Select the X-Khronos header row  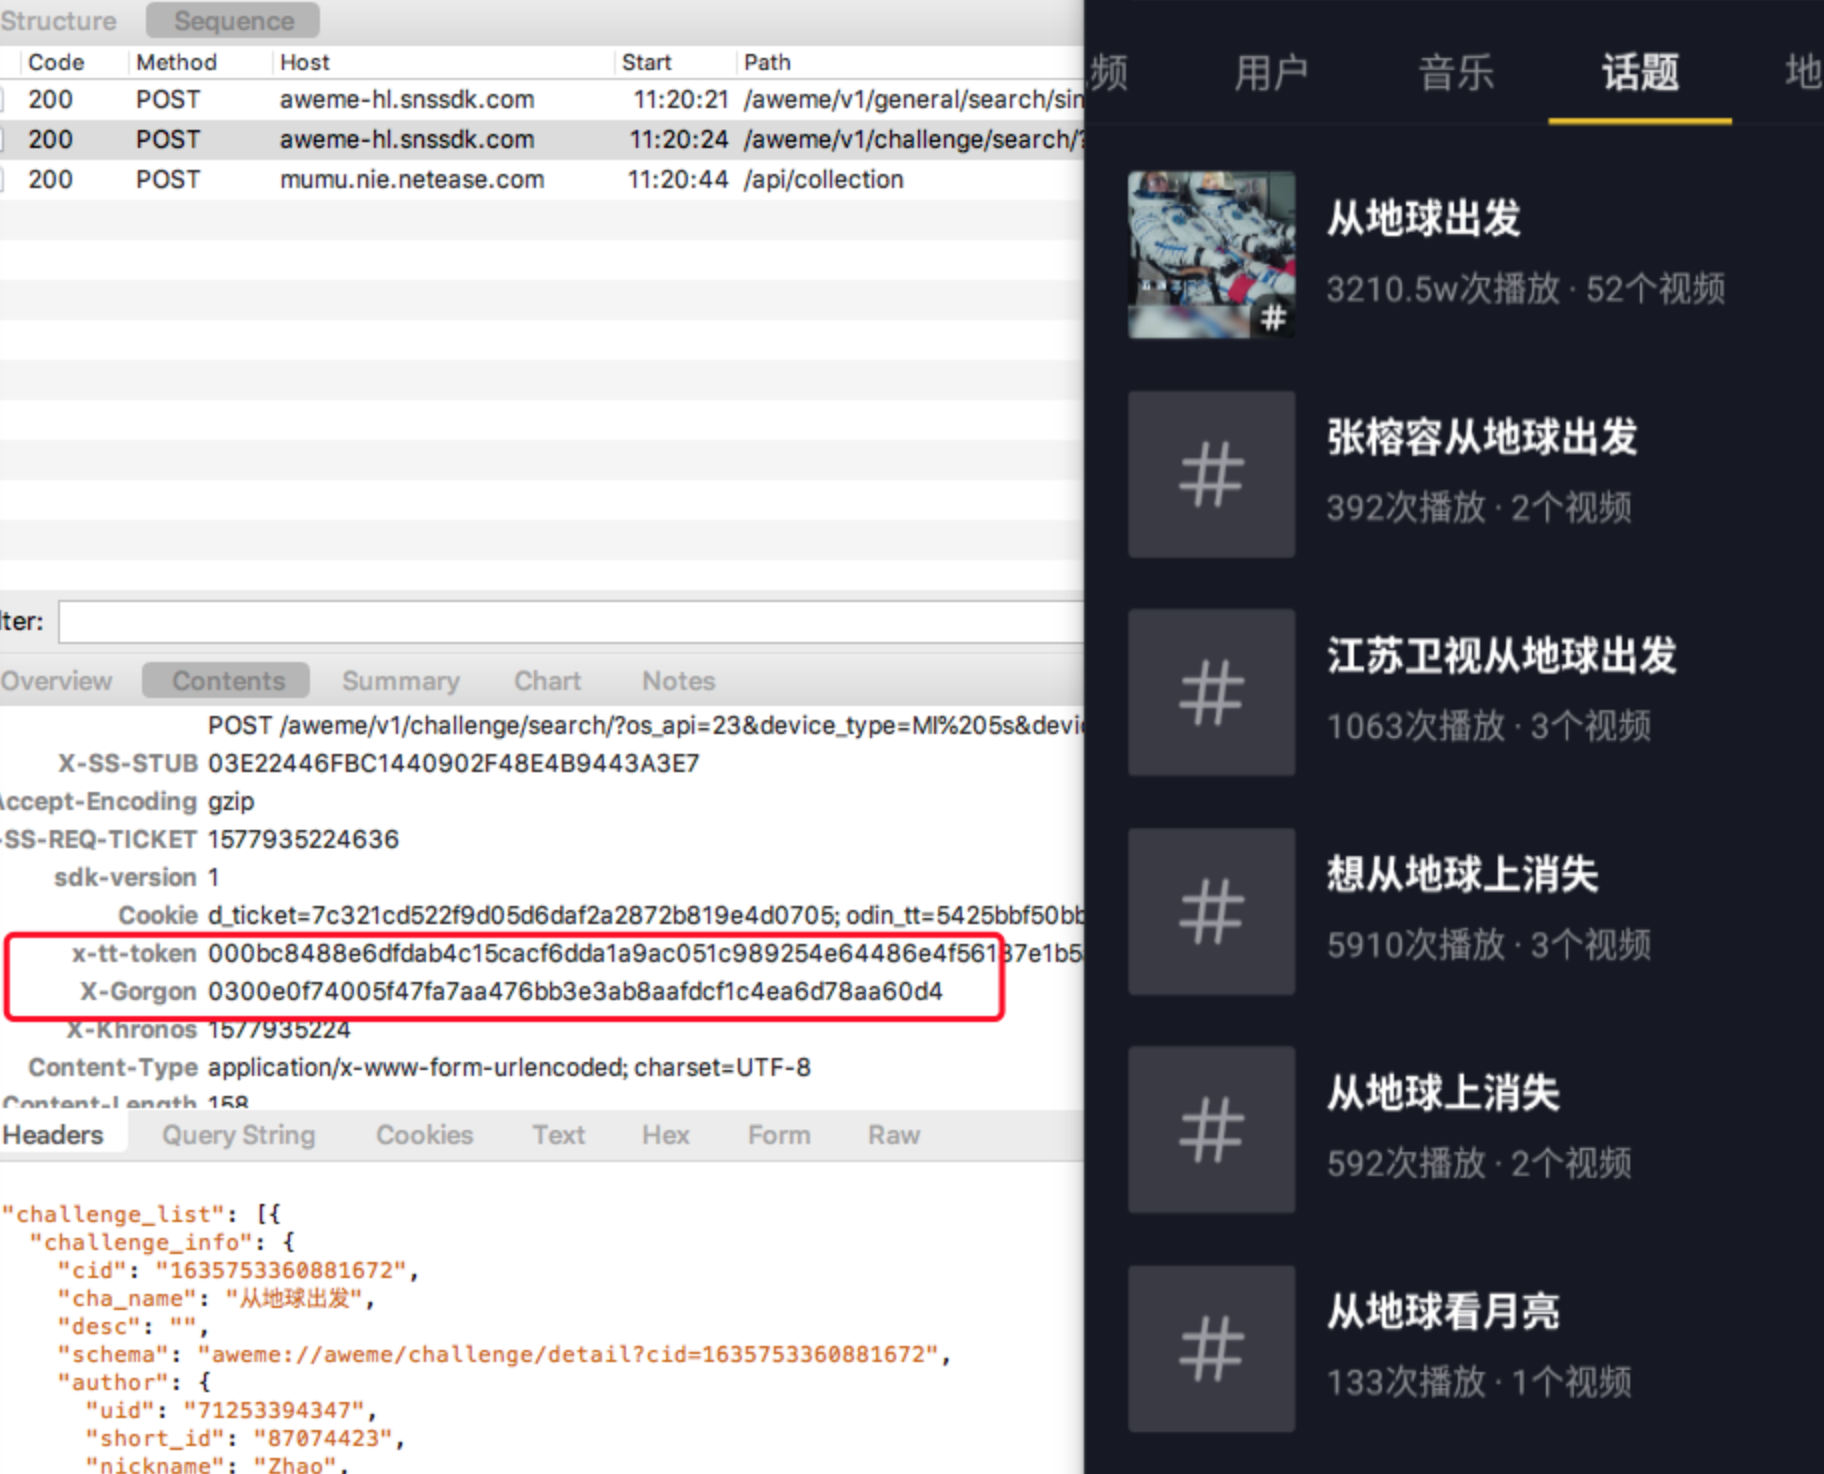(542, 1030)
